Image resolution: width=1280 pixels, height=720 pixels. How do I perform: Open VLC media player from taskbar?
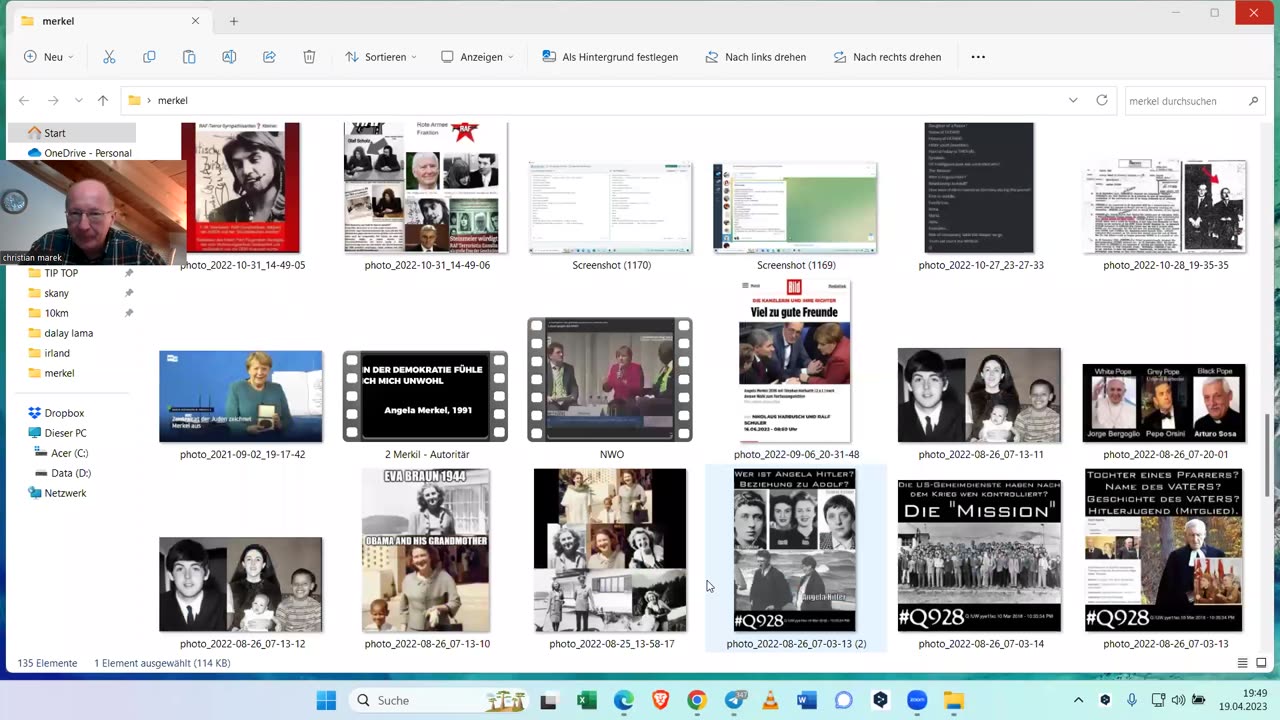pos(770,700)
